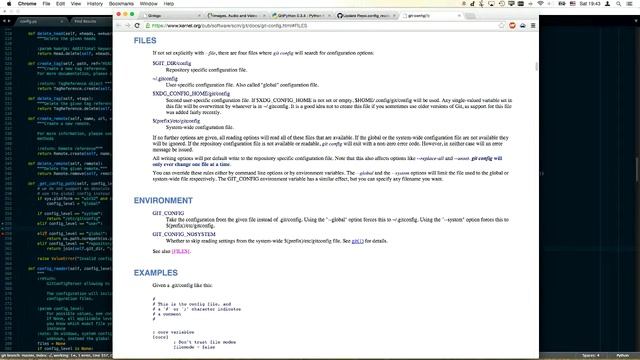Close the GitPython tab
This screenshot has height=360, width=640.
coord(329,16)
